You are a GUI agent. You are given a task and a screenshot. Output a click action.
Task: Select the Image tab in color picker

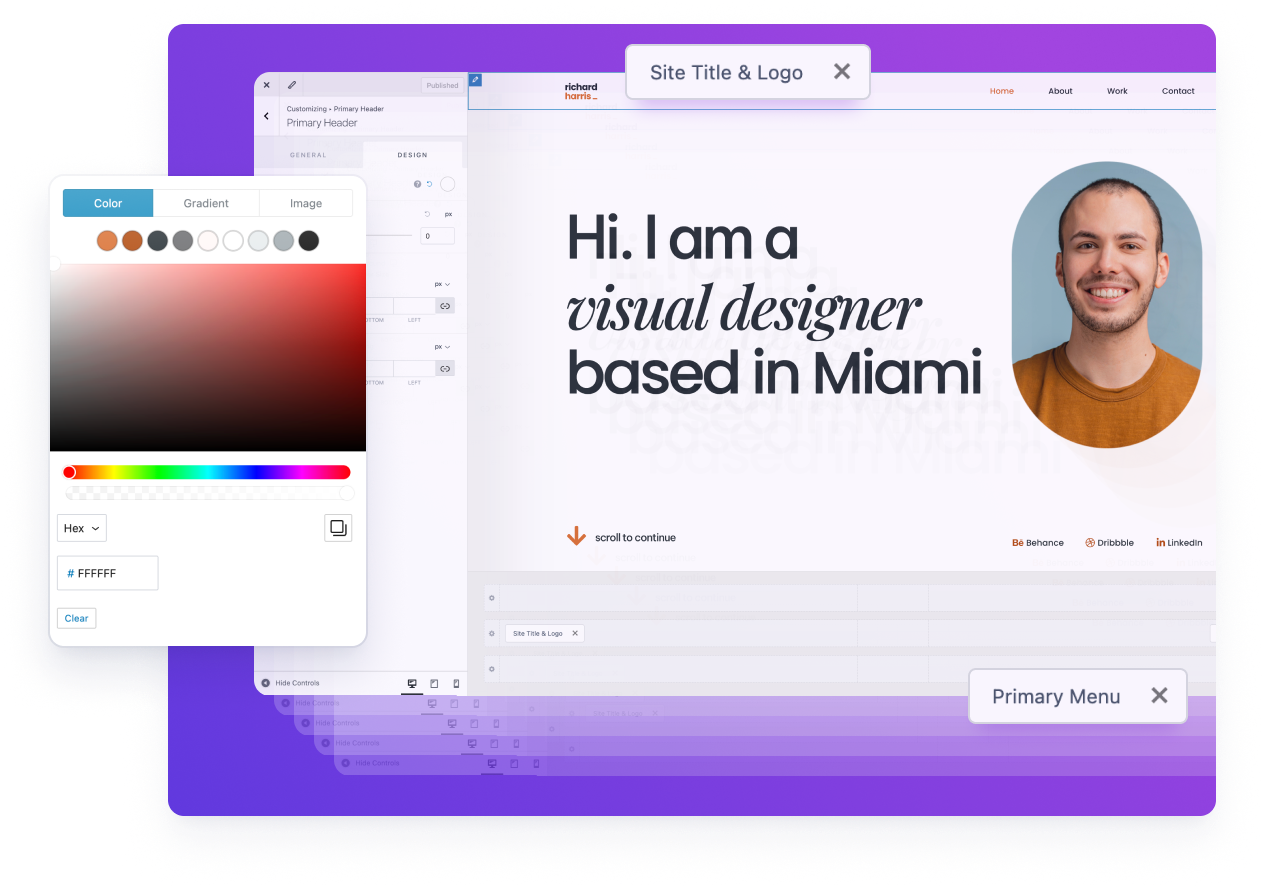[306, 203]
